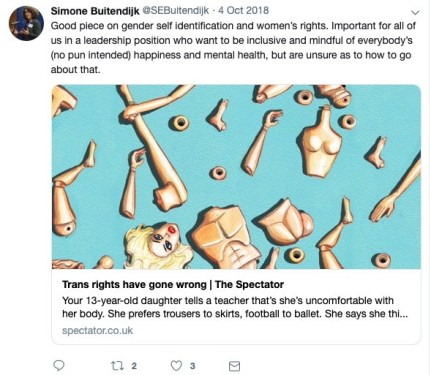Open Simone Buitendijk's profile avatar
The width and height of the screenshot is (430, 375).
pos(26,23)
